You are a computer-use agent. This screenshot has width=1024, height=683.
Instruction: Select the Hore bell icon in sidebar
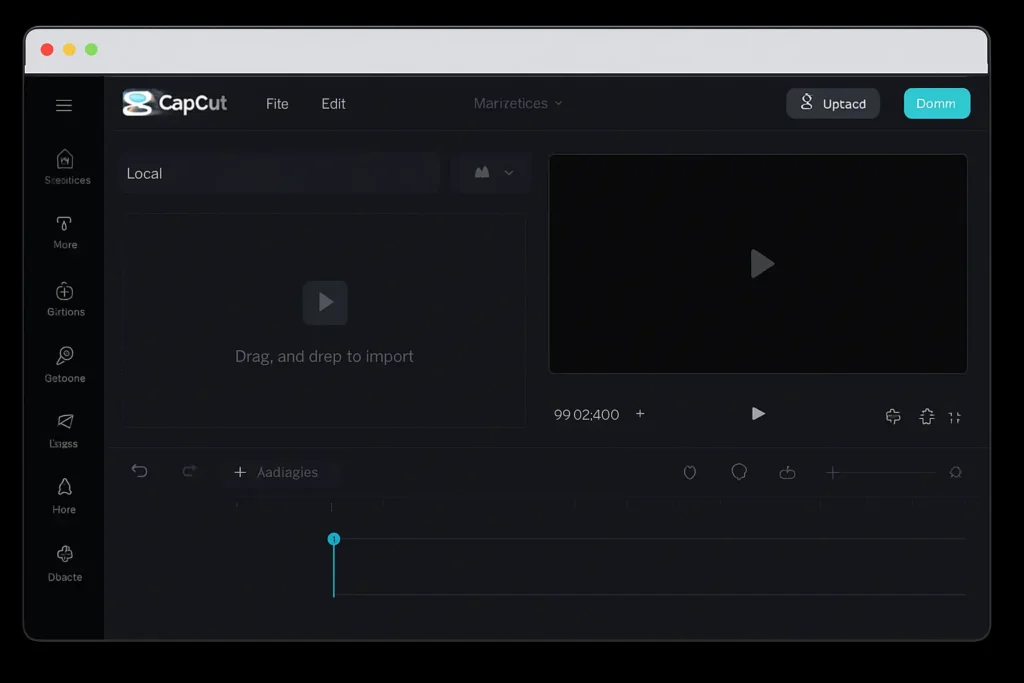pyautogui.click(x=64, y=488)
